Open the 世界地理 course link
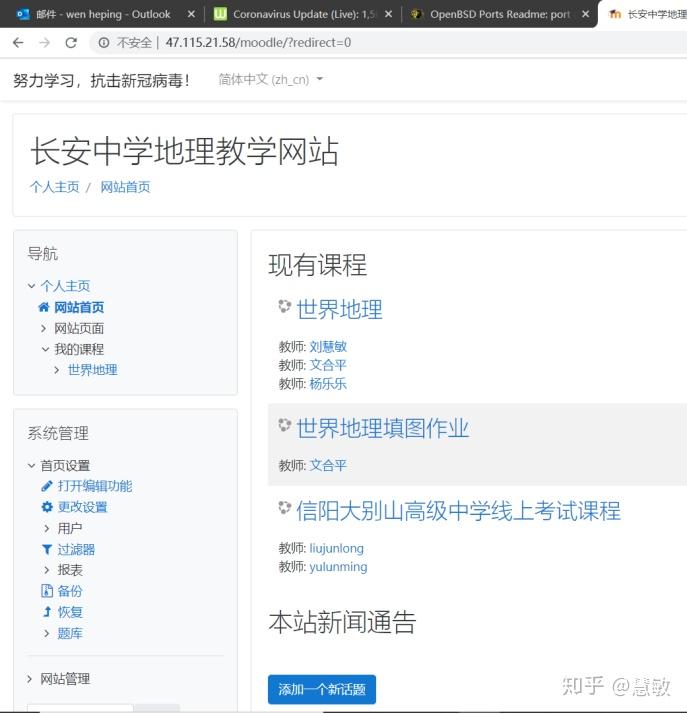Screen dimensions: 687x714 point(339,310)
